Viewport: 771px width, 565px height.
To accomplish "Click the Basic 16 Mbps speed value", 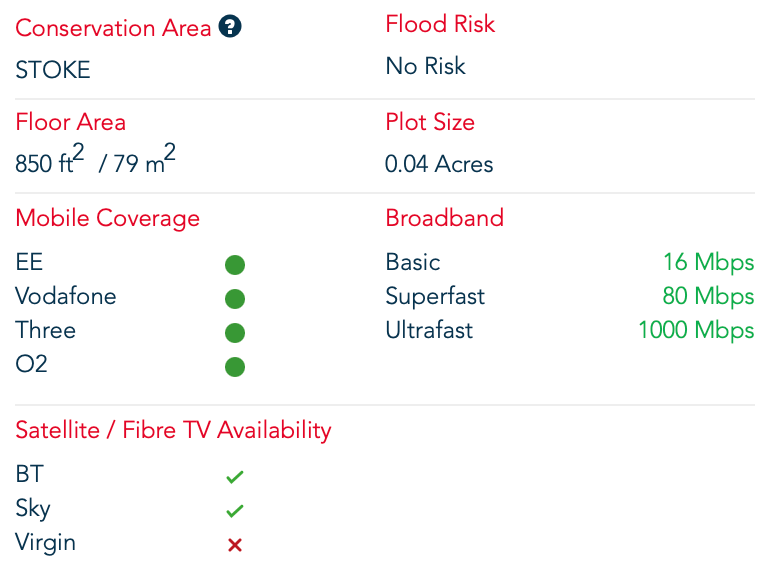I will pyautogui.click(x=709, y=262).
